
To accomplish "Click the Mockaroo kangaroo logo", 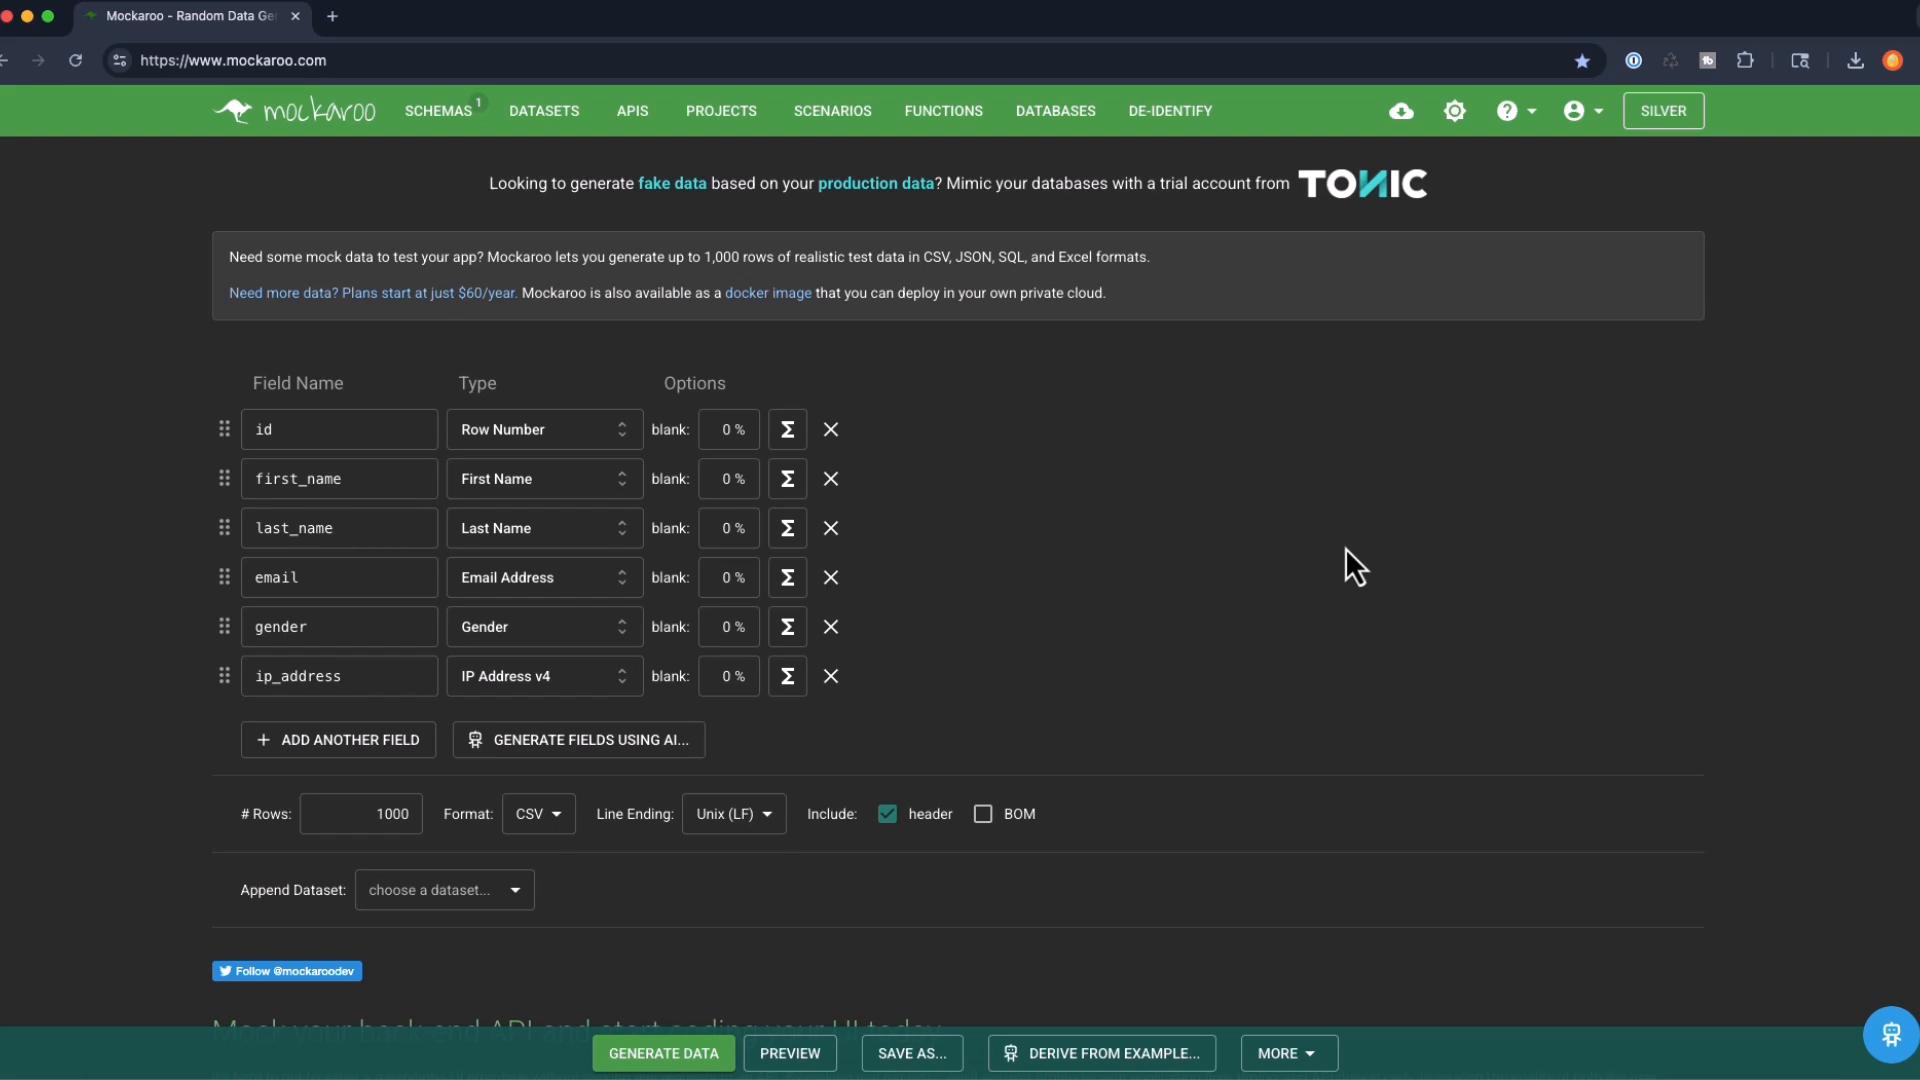I will [294, 111].
